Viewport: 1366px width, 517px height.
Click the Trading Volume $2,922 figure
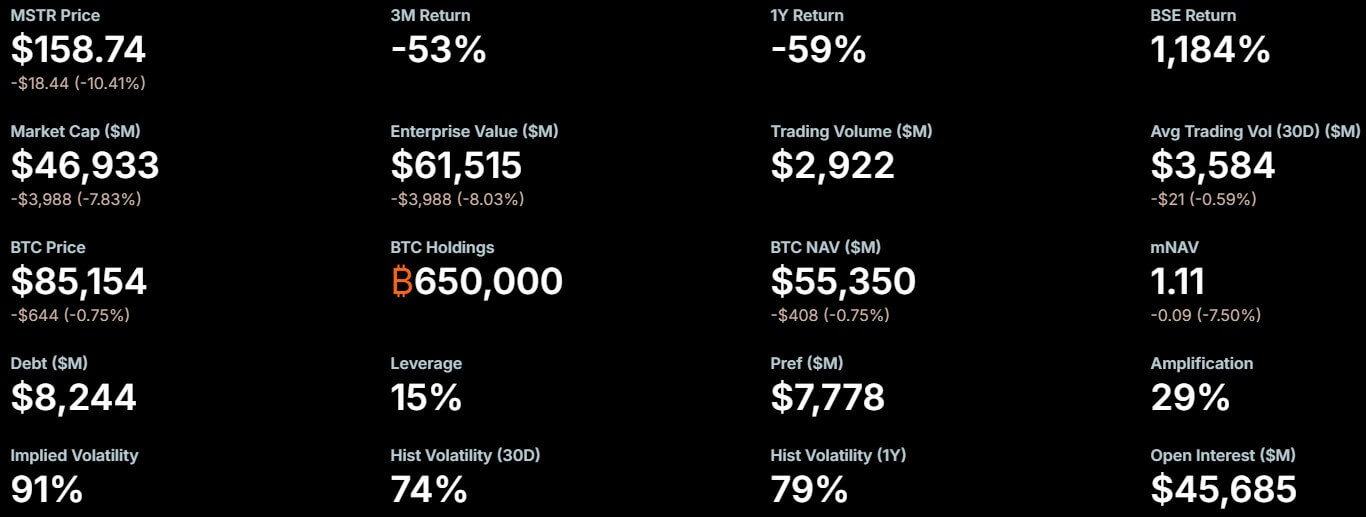coord(832,166)
